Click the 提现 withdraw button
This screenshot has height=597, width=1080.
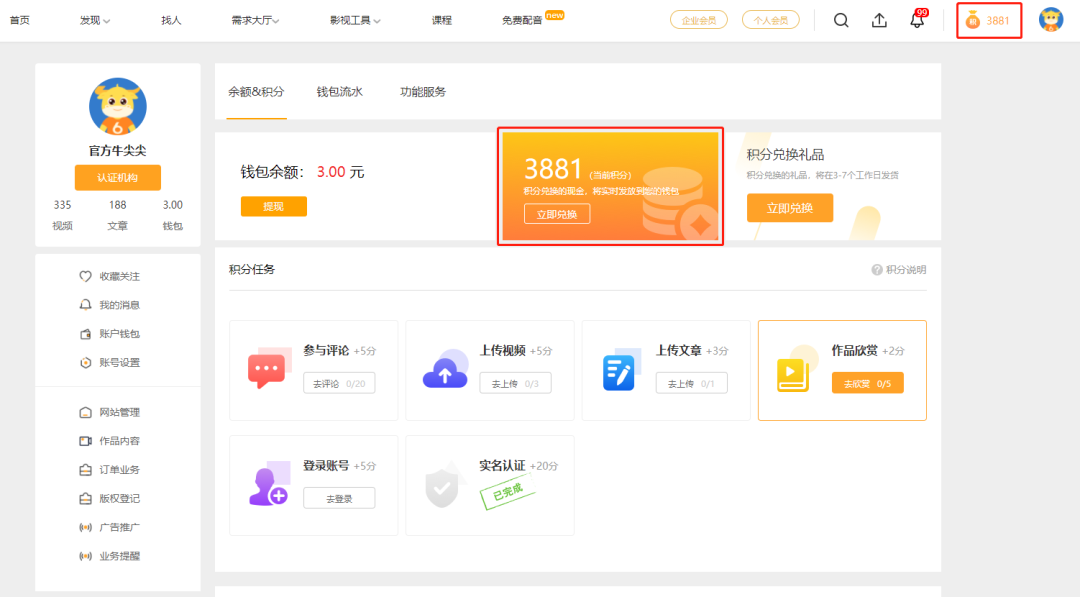coord(273,206)
